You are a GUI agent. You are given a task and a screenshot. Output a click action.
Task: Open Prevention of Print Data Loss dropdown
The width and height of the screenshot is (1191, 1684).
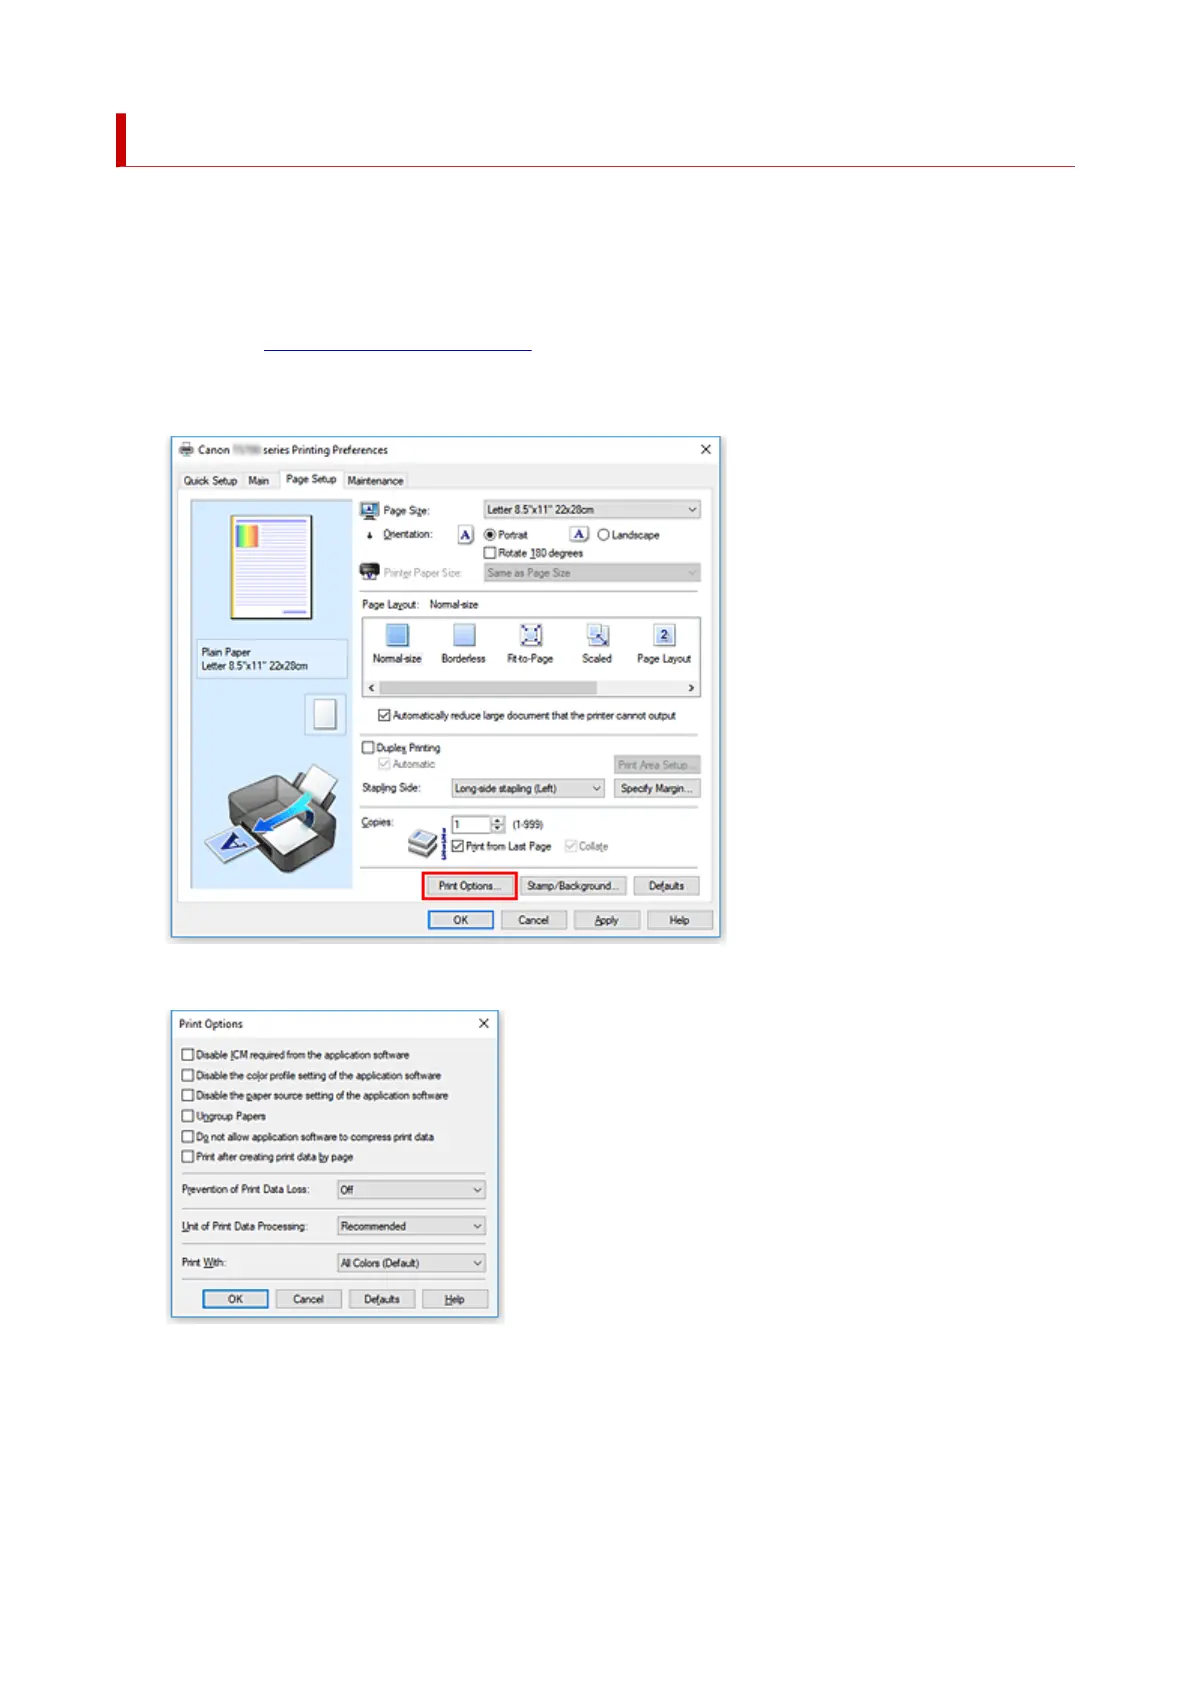point(411,1190)
